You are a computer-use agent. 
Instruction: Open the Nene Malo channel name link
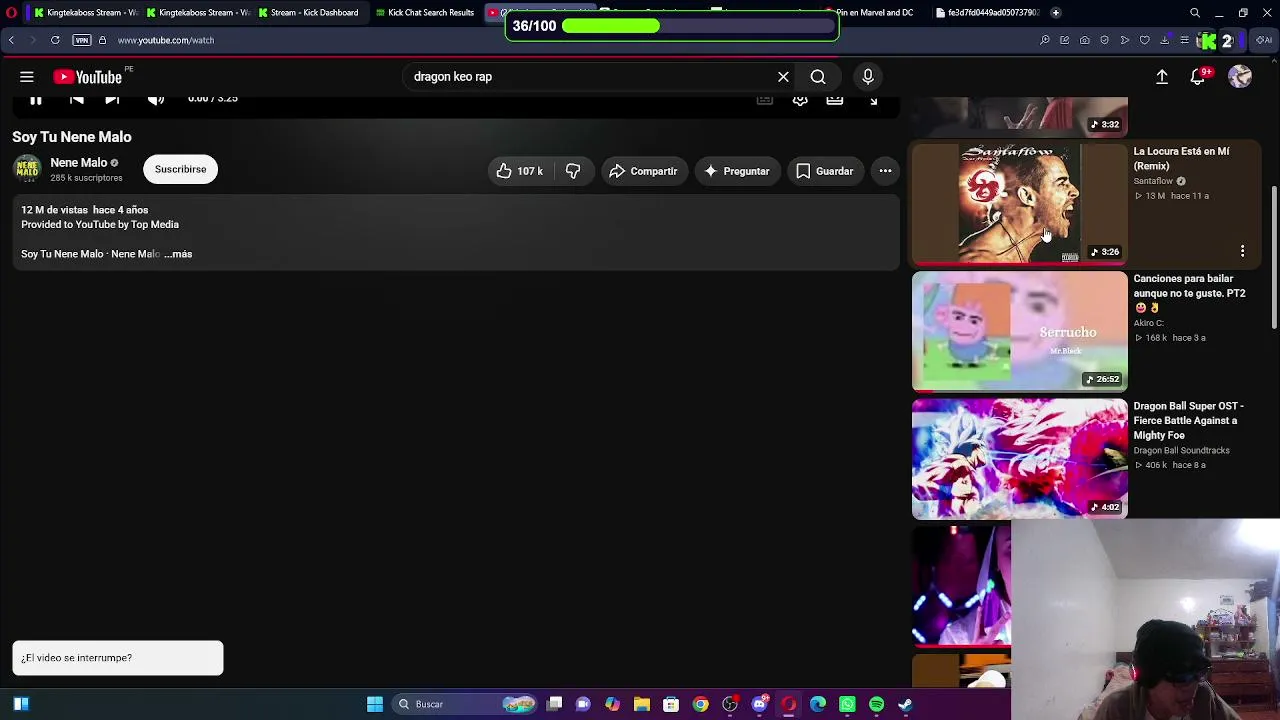[78, 163]
